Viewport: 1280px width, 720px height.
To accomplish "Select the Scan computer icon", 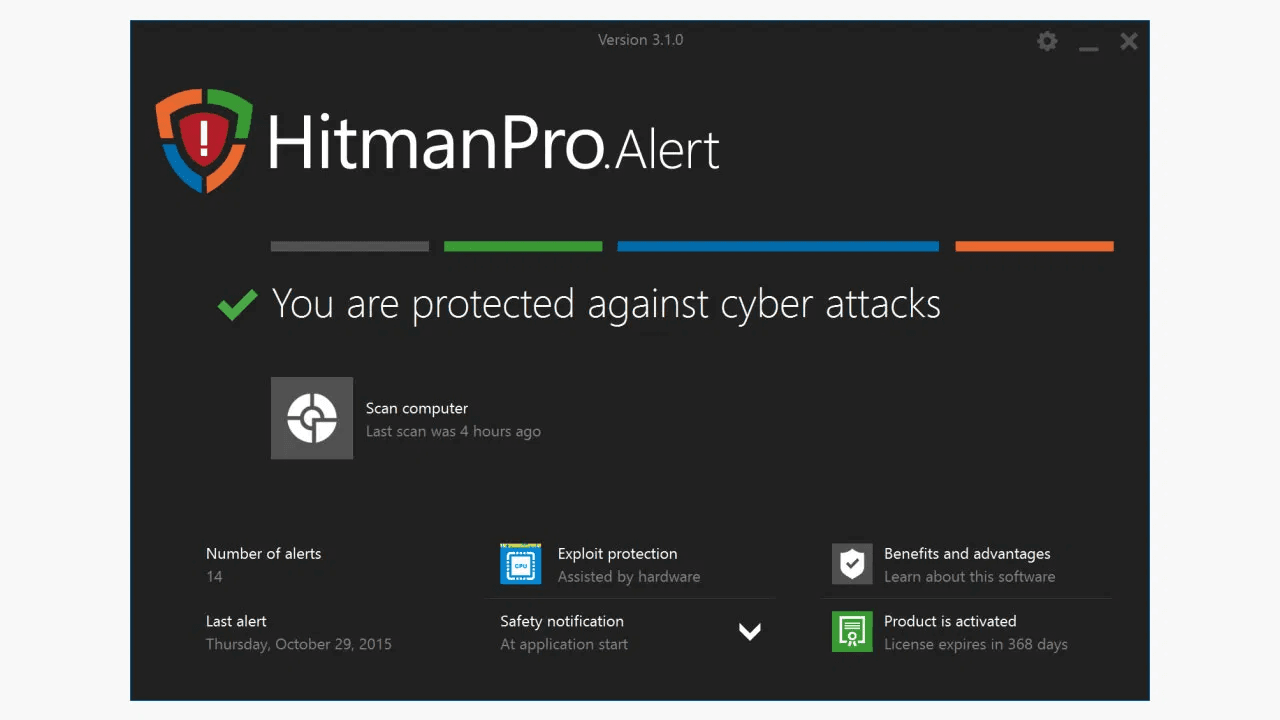I will click(311, 418).
